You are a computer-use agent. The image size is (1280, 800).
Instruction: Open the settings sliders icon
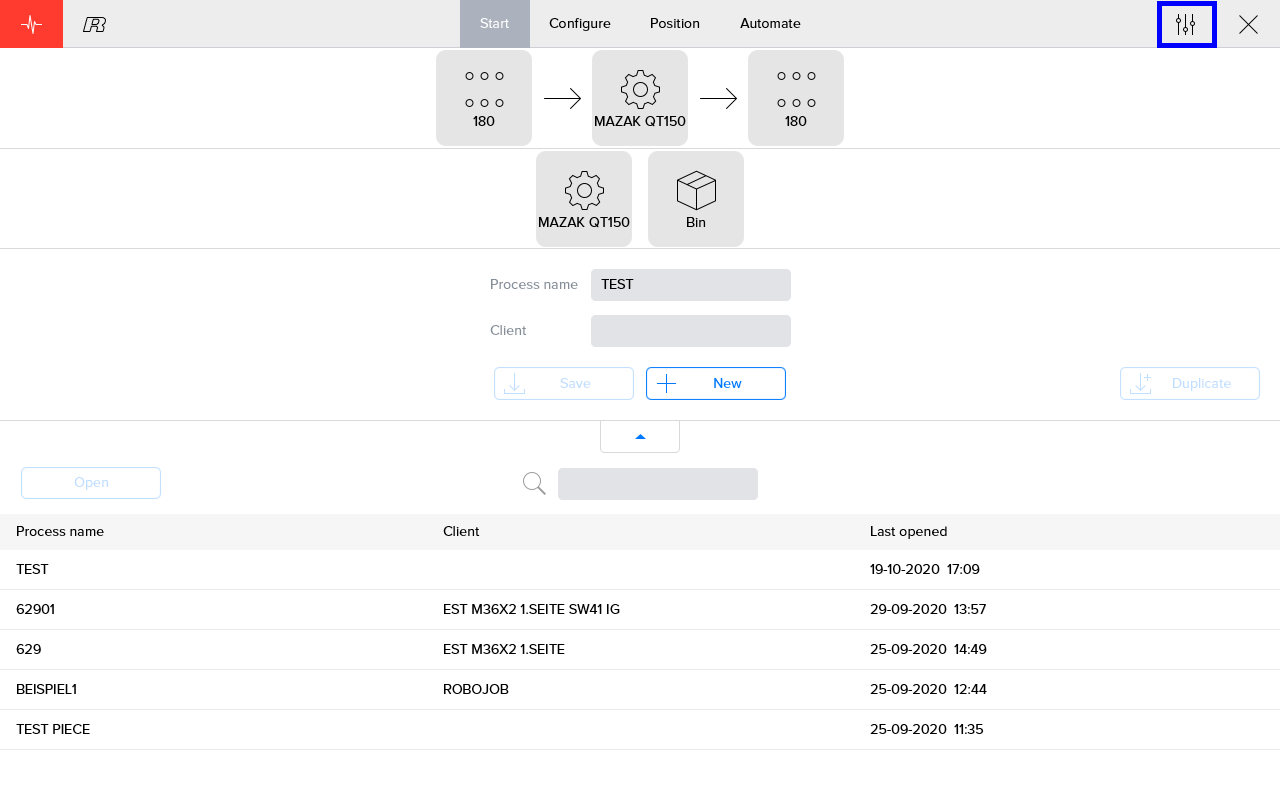pyautogui.click(x=1186, y=24)
